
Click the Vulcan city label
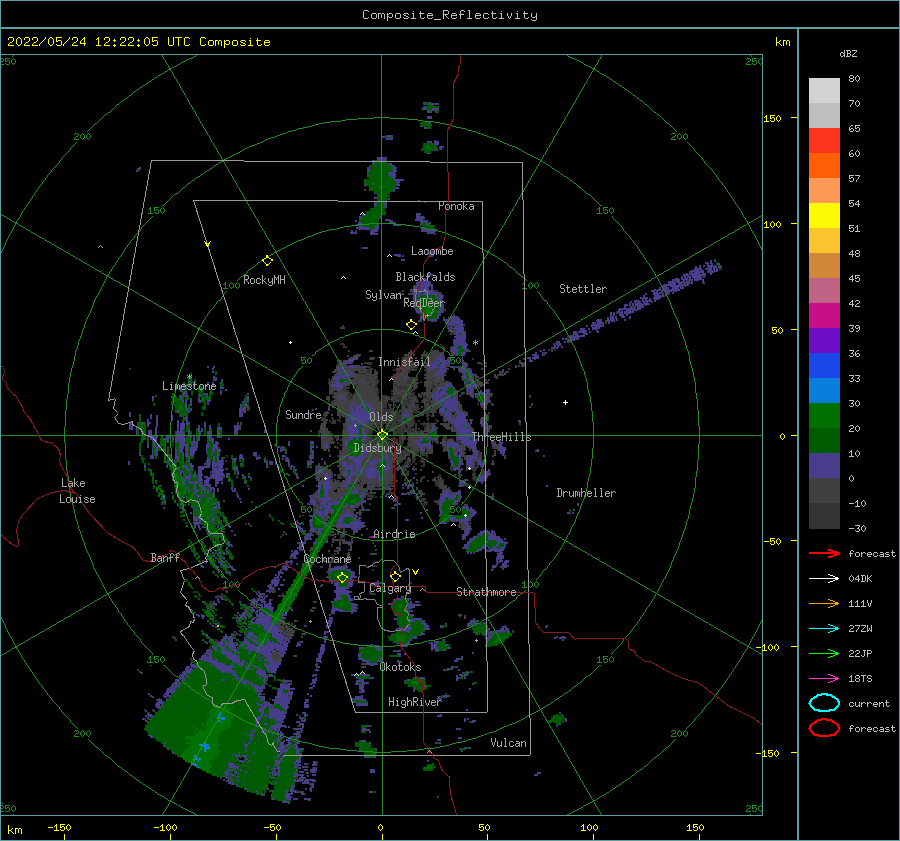509,743
